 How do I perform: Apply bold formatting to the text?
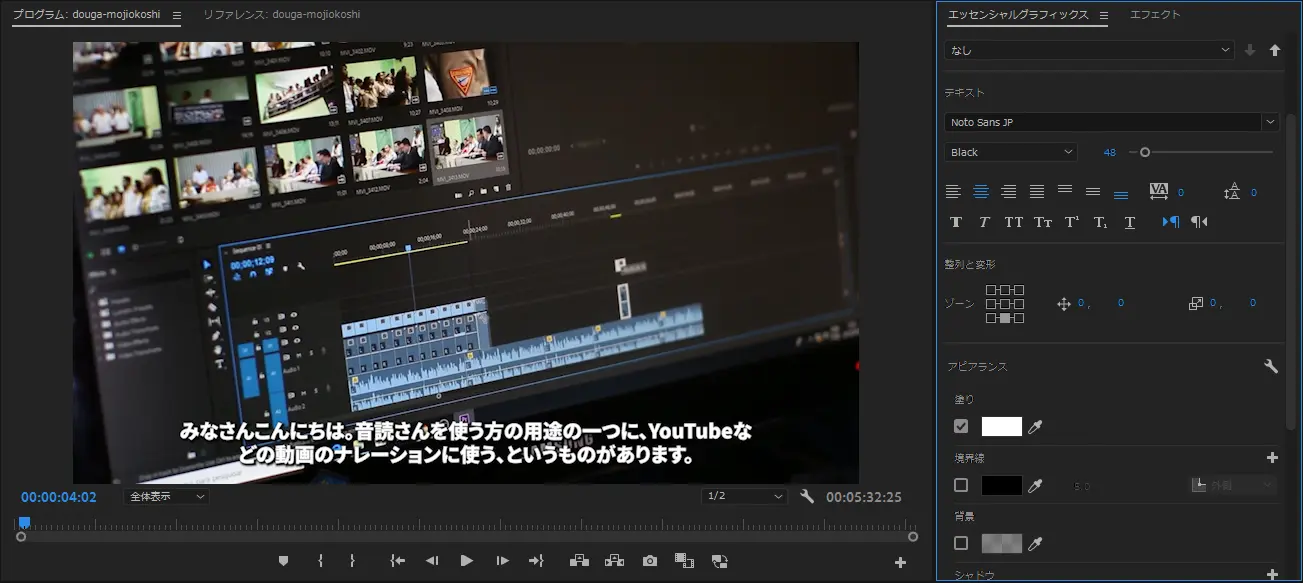tap(955, 221)
